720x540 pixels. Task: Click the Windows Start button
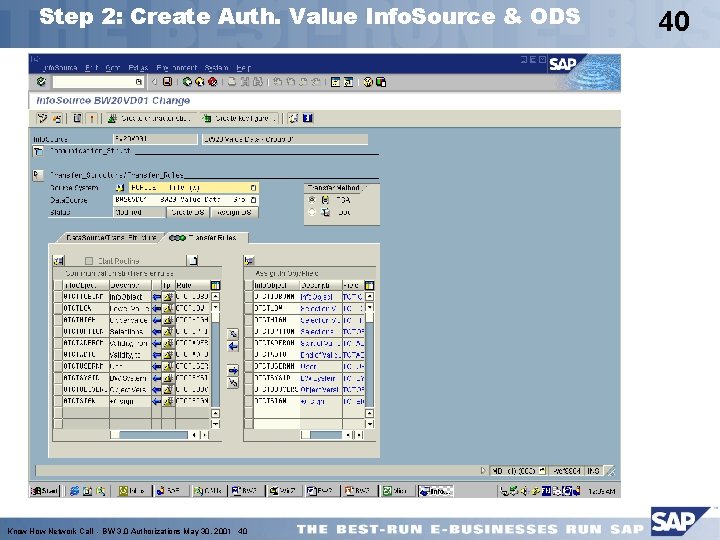(45, 491)
